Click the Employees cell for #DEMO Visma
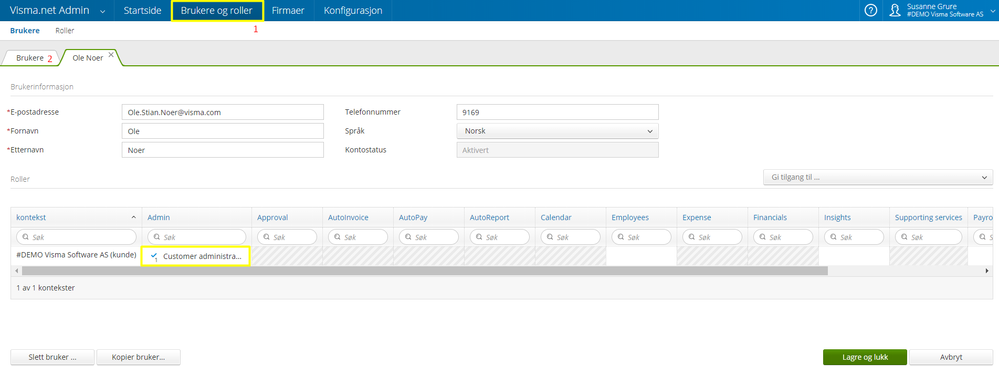Image resolution: width=999 pixels, height=372 pixels. [x=641, y=256]
